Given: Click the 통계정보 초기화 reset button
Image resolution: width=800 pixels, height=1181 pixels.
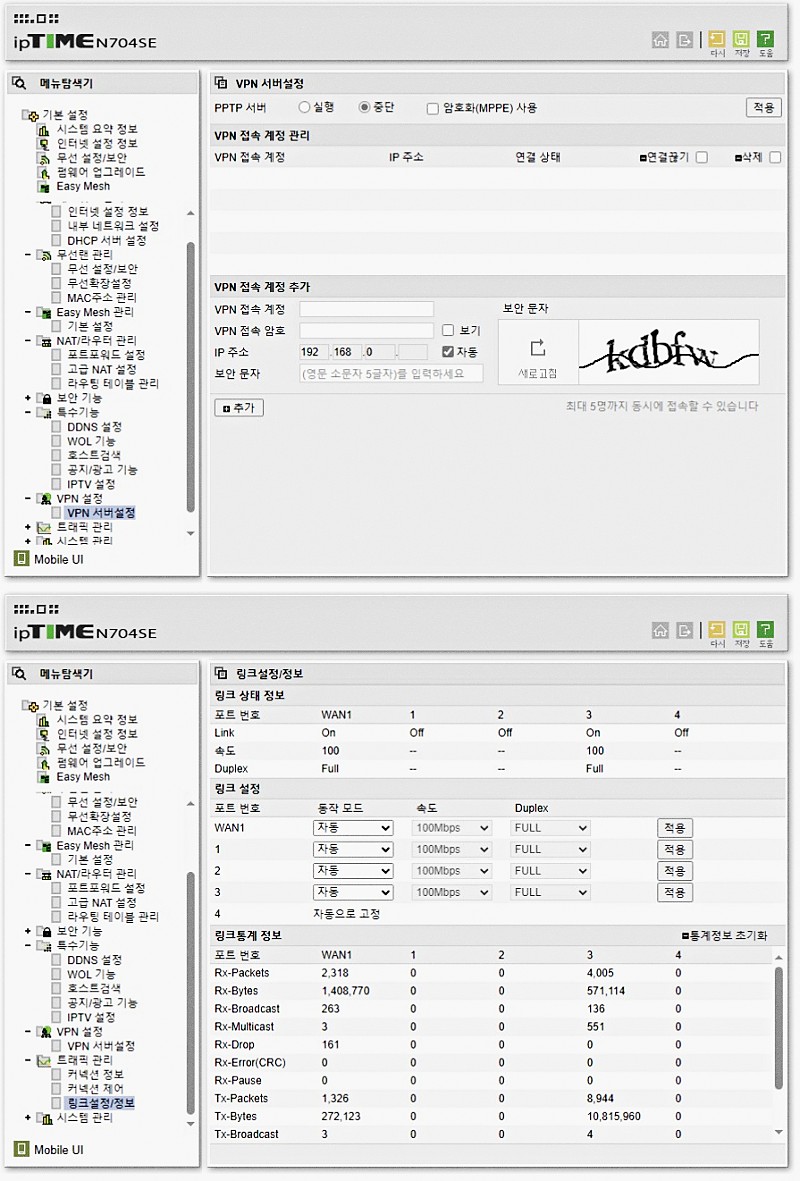Looking at the screenshot, I should click(724, 936).
